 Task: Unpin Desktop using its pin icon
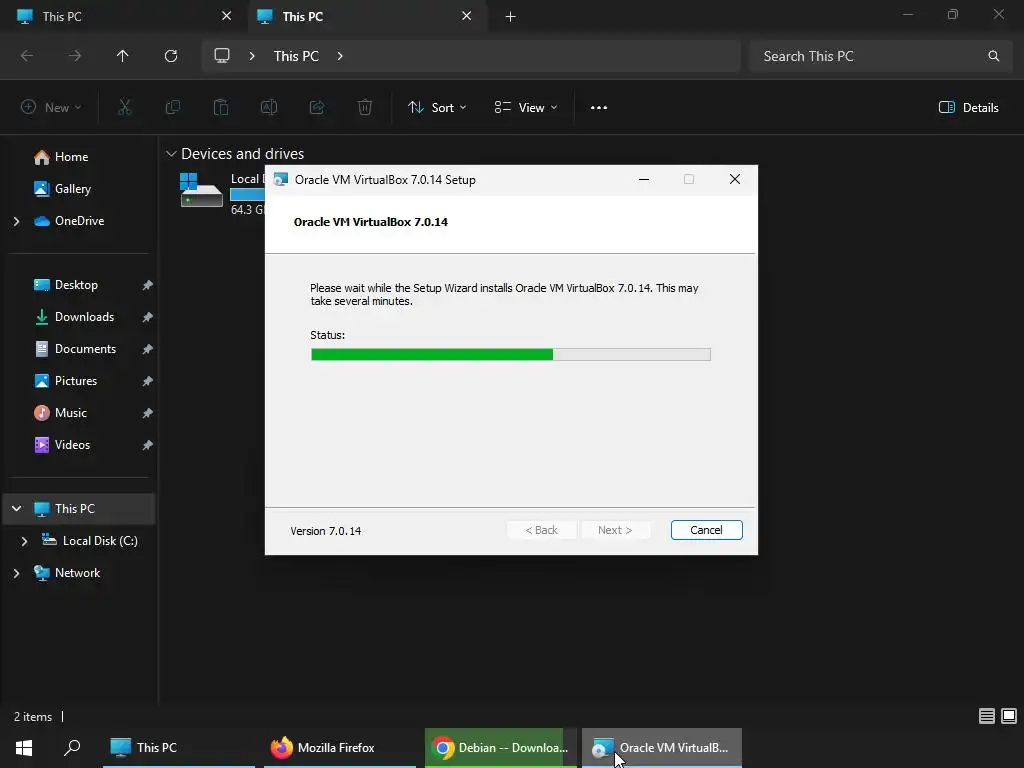pyautogui.click(x=148, y=285)
